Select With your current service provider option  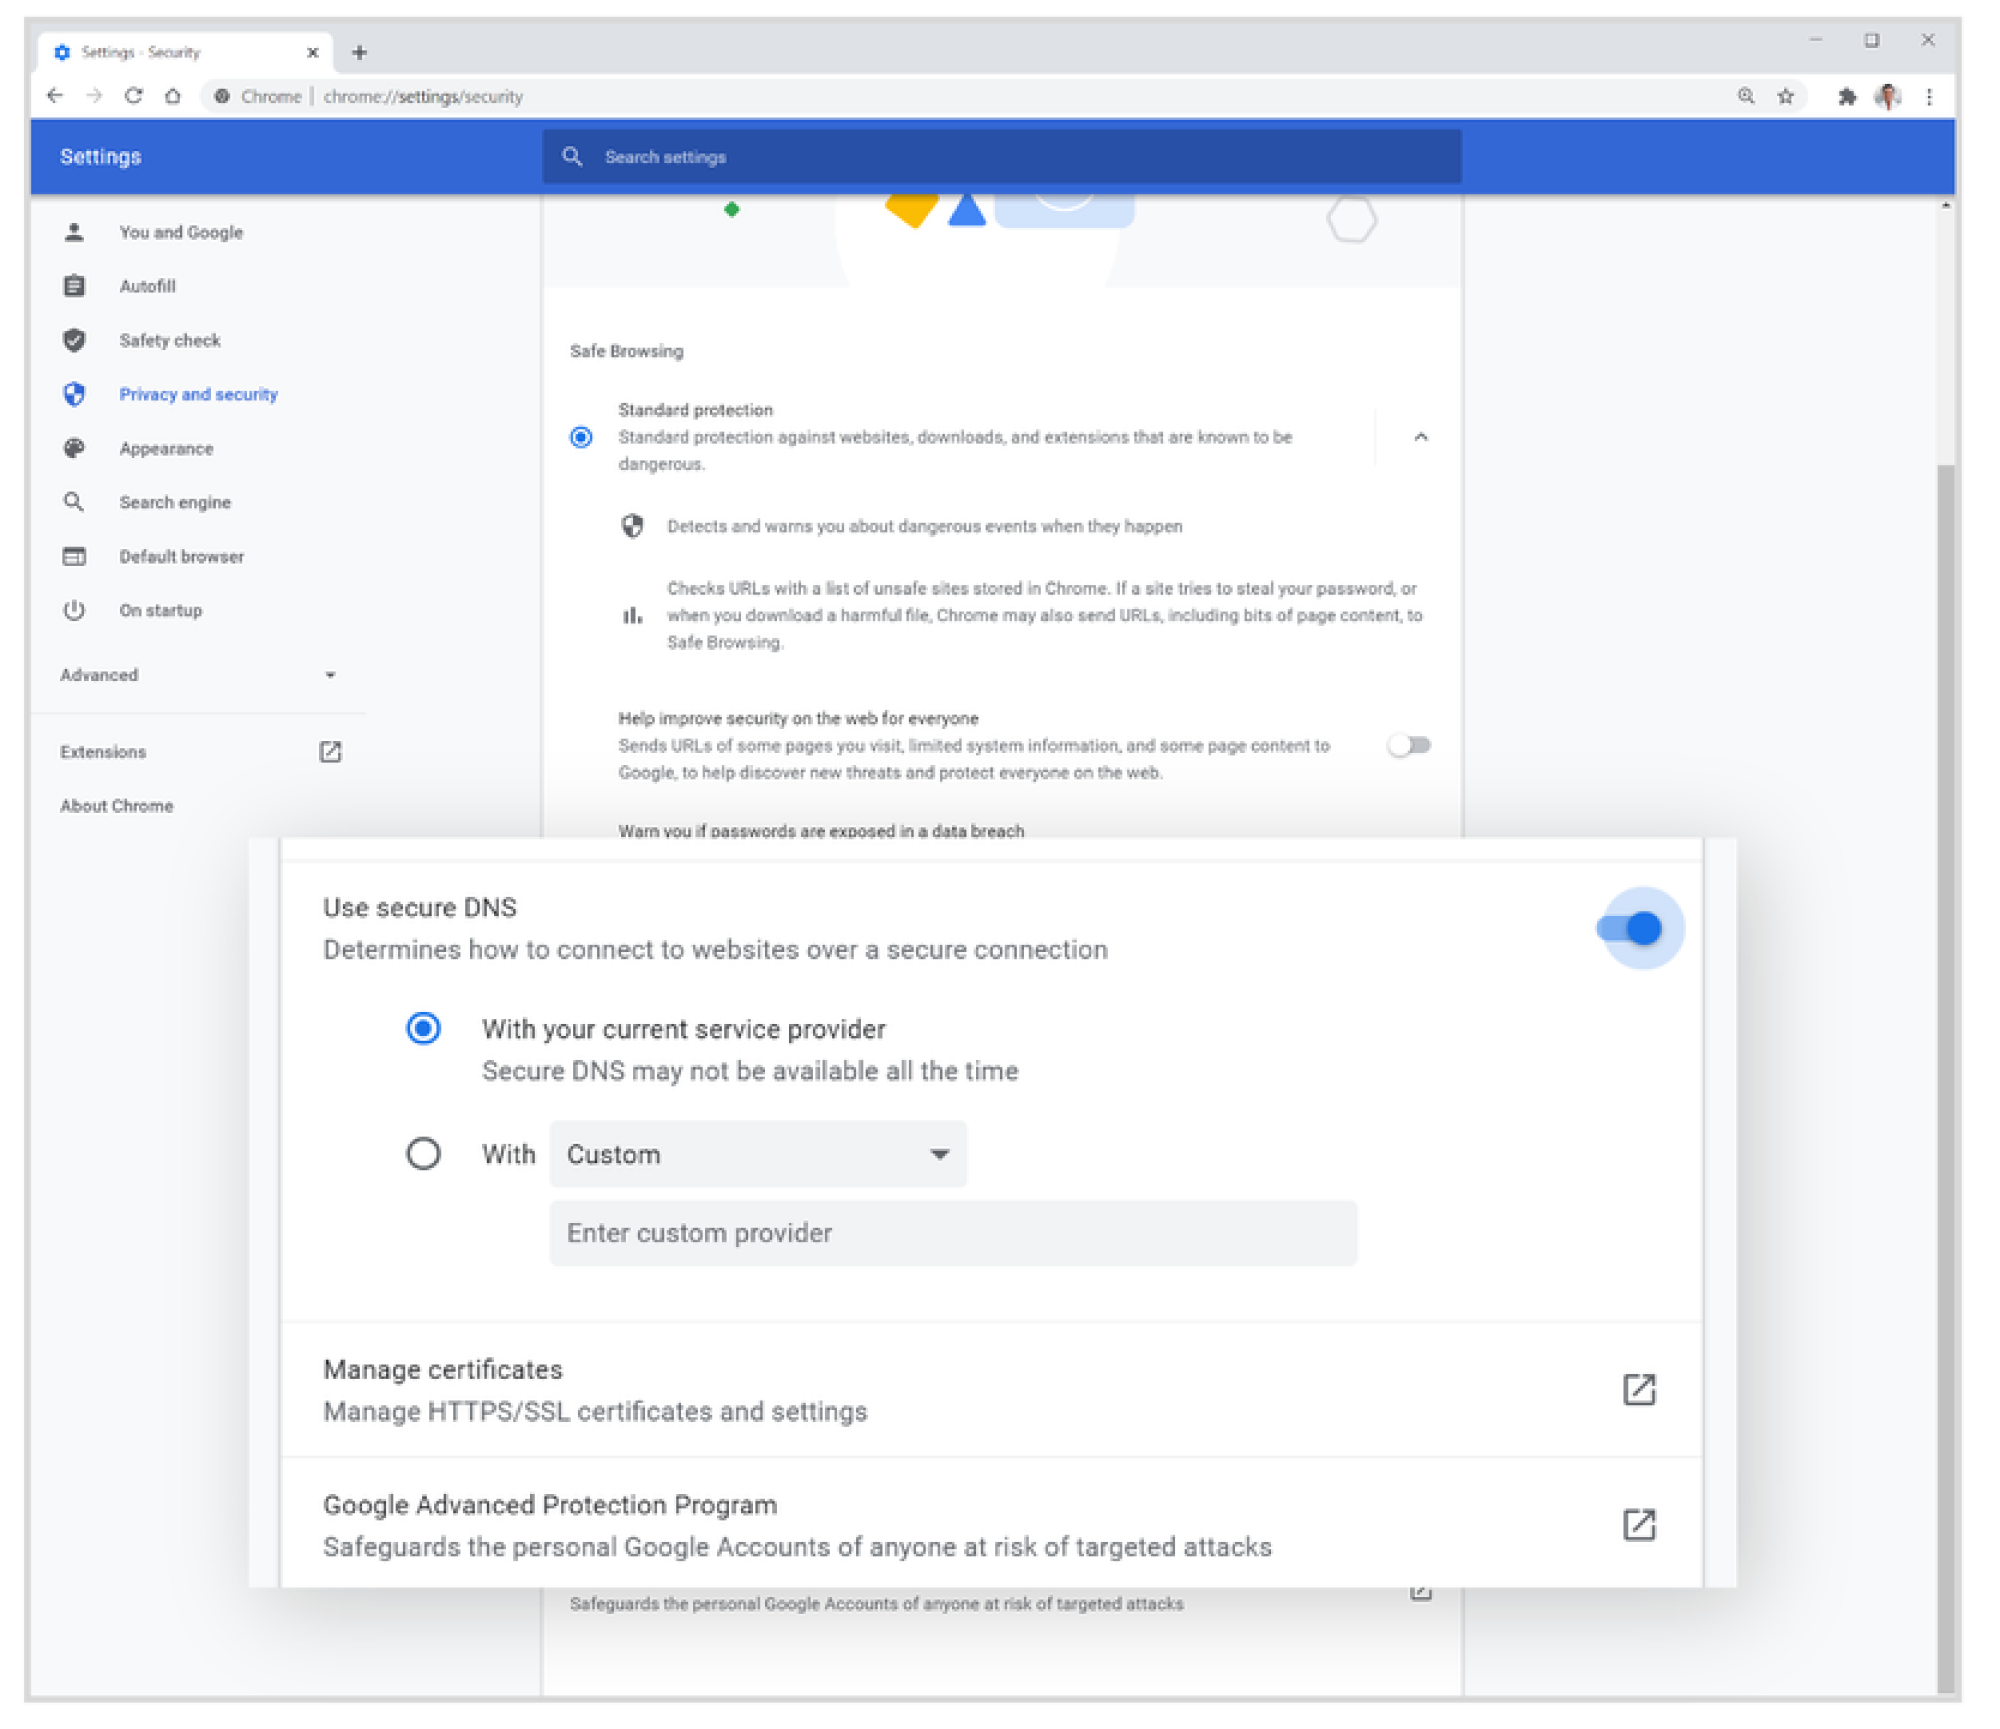point(423,1028)
